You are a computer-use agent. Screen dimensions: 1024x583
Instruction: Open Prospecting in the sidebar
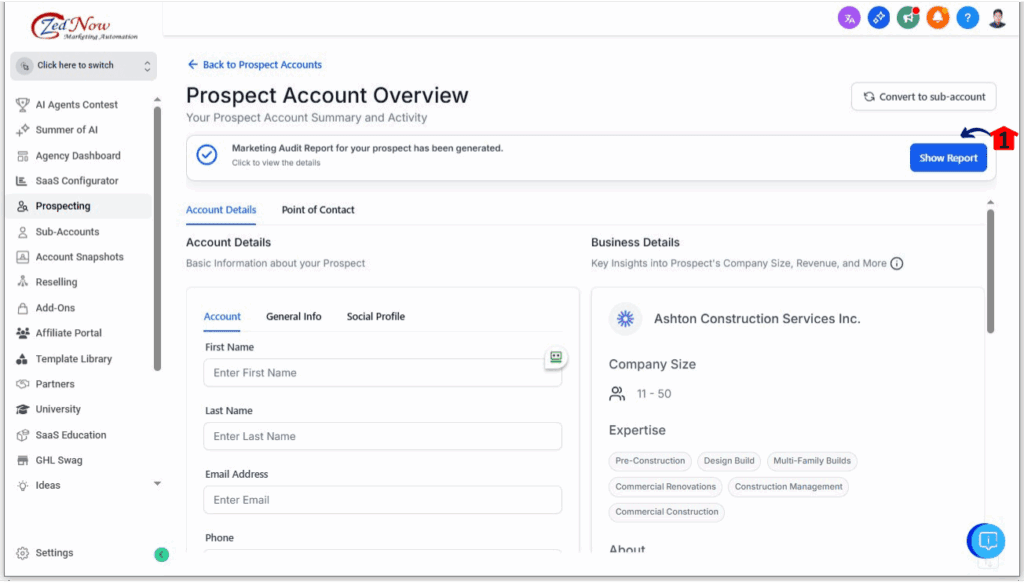pos(79,206)
